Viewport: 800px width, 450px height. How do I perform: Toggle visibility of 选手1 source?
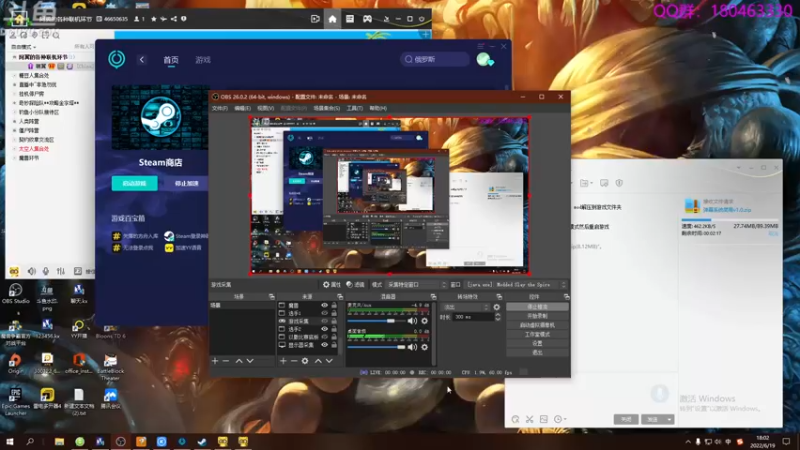pos(324,313)
